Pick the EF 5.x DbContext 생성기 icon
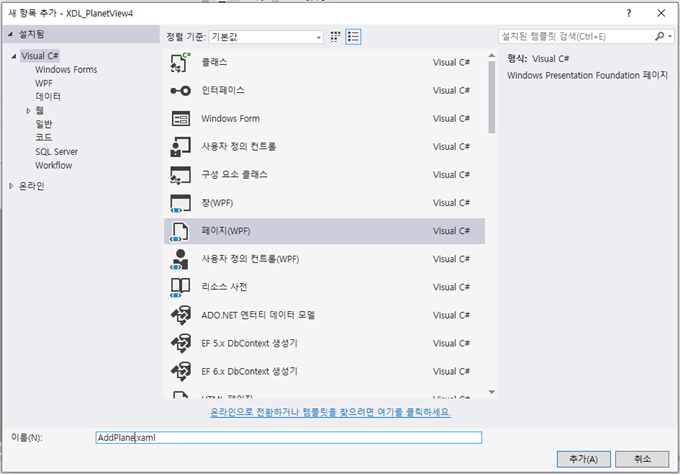The image size is (680, 474). pos(180,343)
